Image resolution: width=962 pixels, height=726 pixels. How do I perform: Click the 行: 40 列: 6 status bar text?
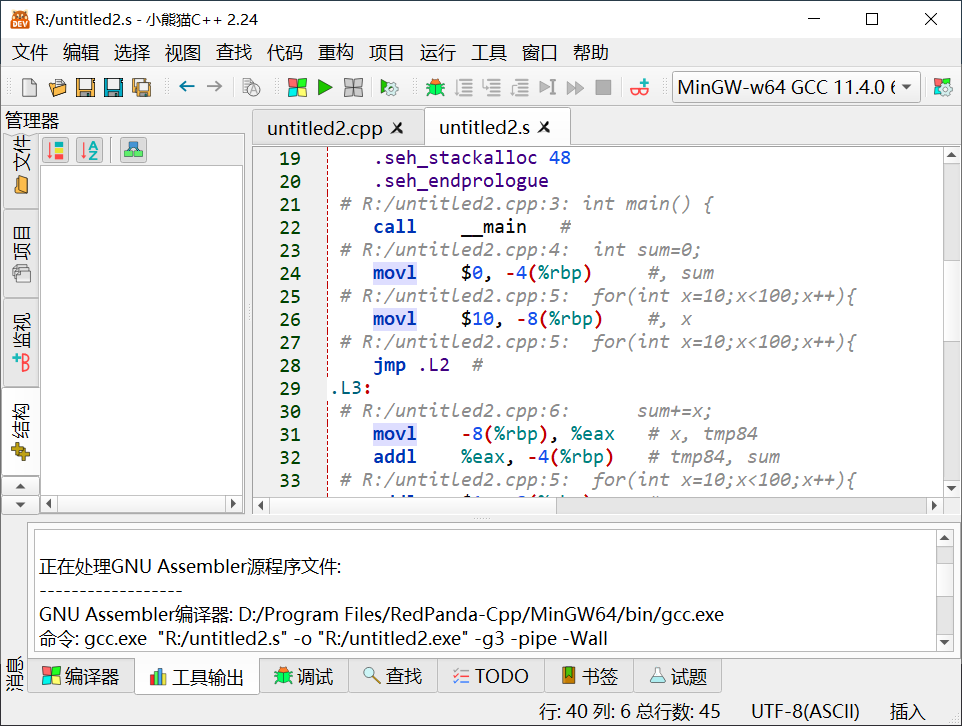(x=584, y=711)
